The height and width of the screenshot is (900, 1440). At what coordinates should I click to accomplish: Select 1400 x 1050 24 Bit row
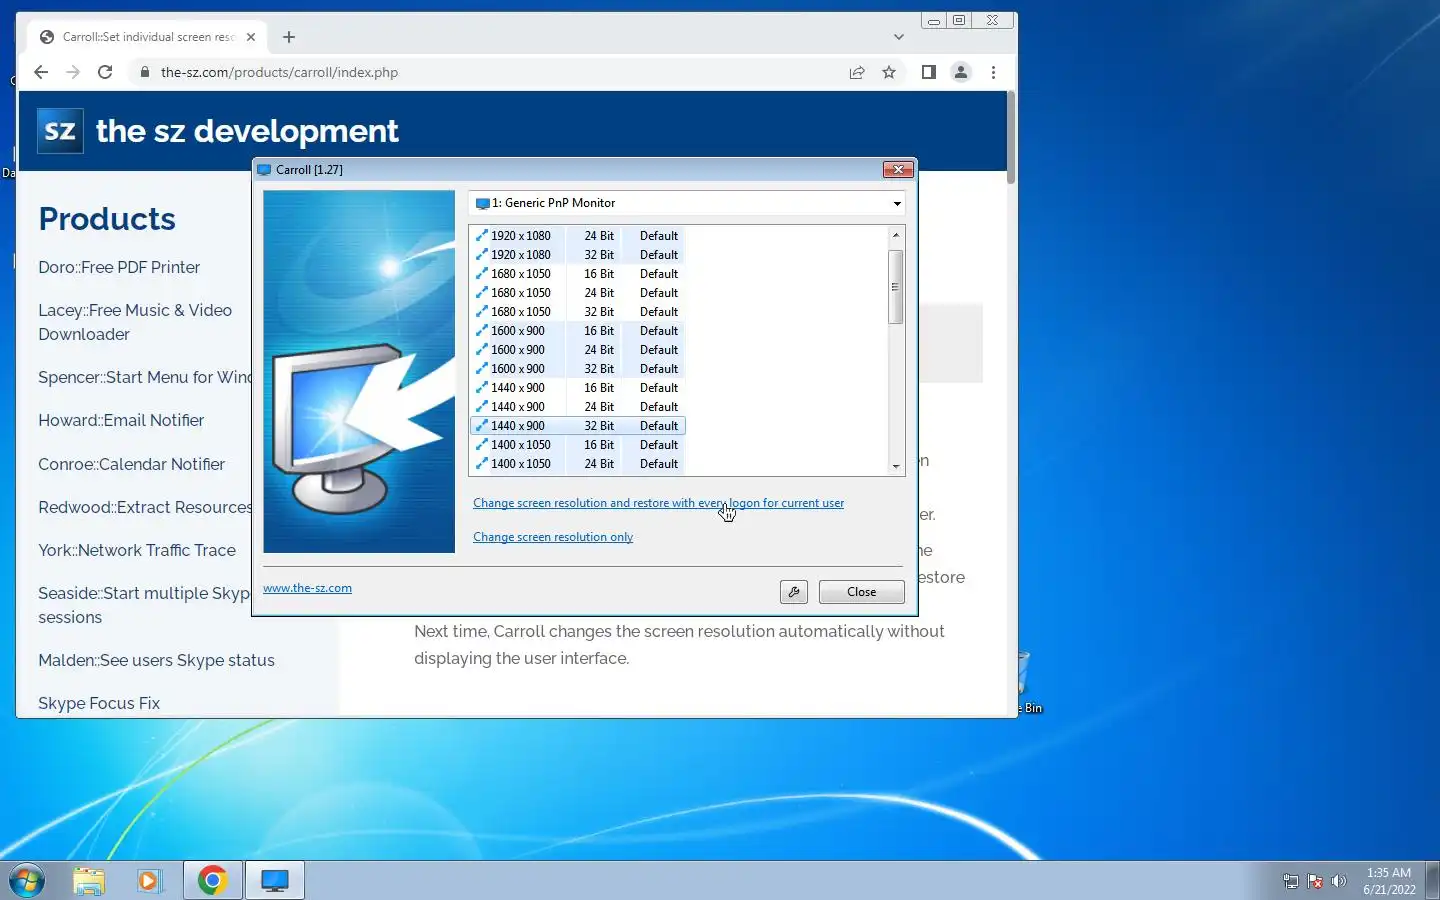(x=578, y=464)
